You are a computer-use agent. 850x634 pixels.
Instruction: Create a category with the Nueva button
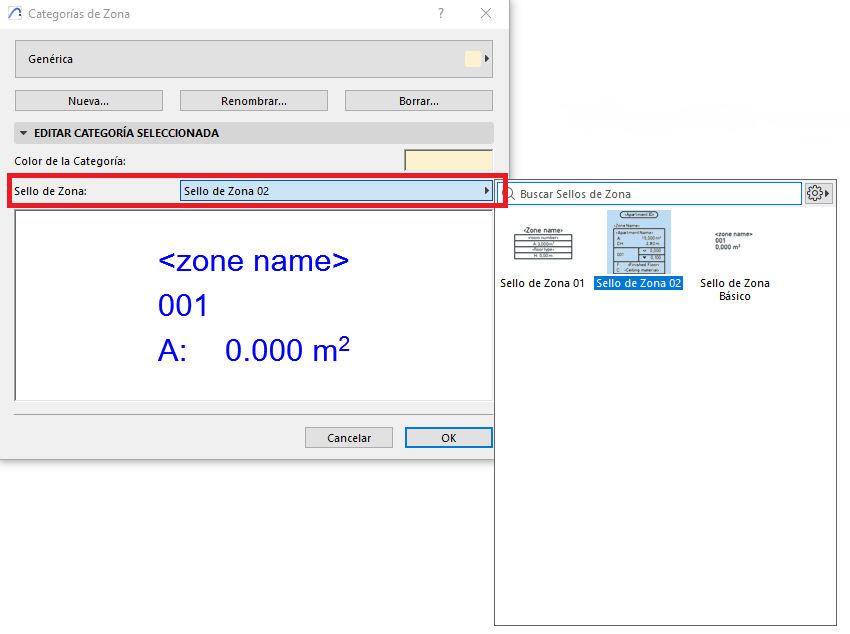89,101
